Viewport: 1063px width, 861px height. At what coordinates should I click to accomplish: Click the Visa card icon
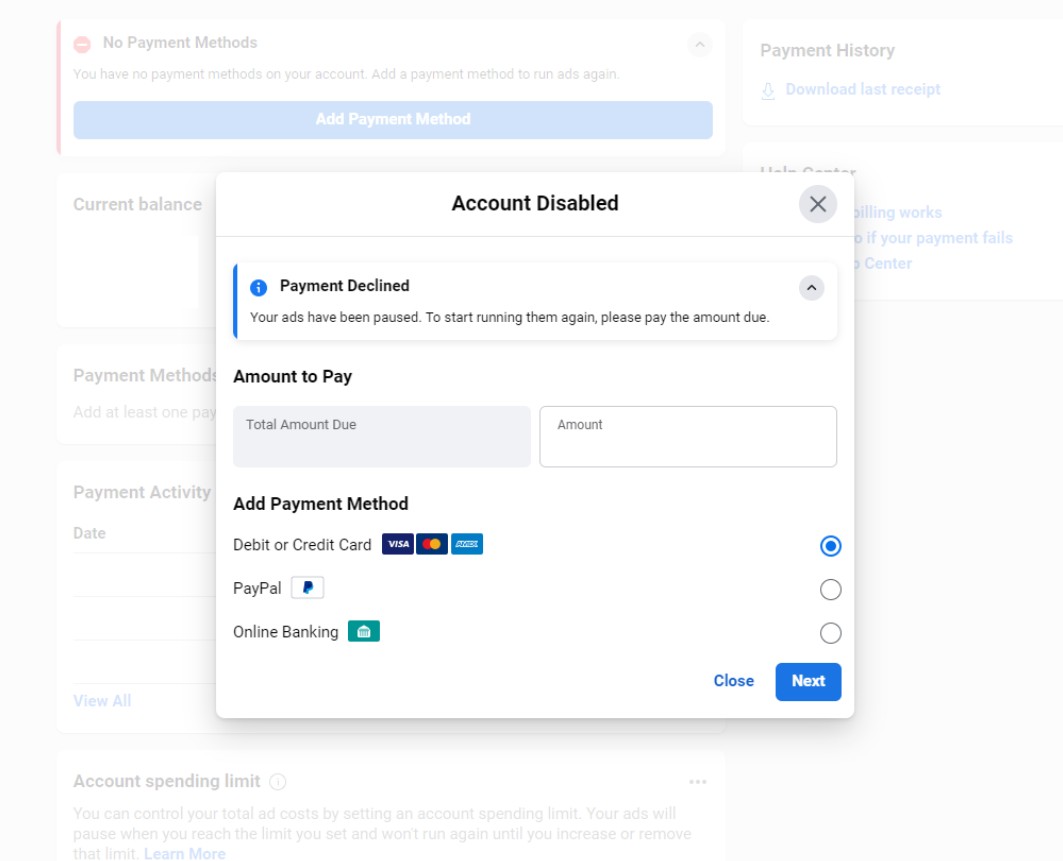click(x=398, y=545)
